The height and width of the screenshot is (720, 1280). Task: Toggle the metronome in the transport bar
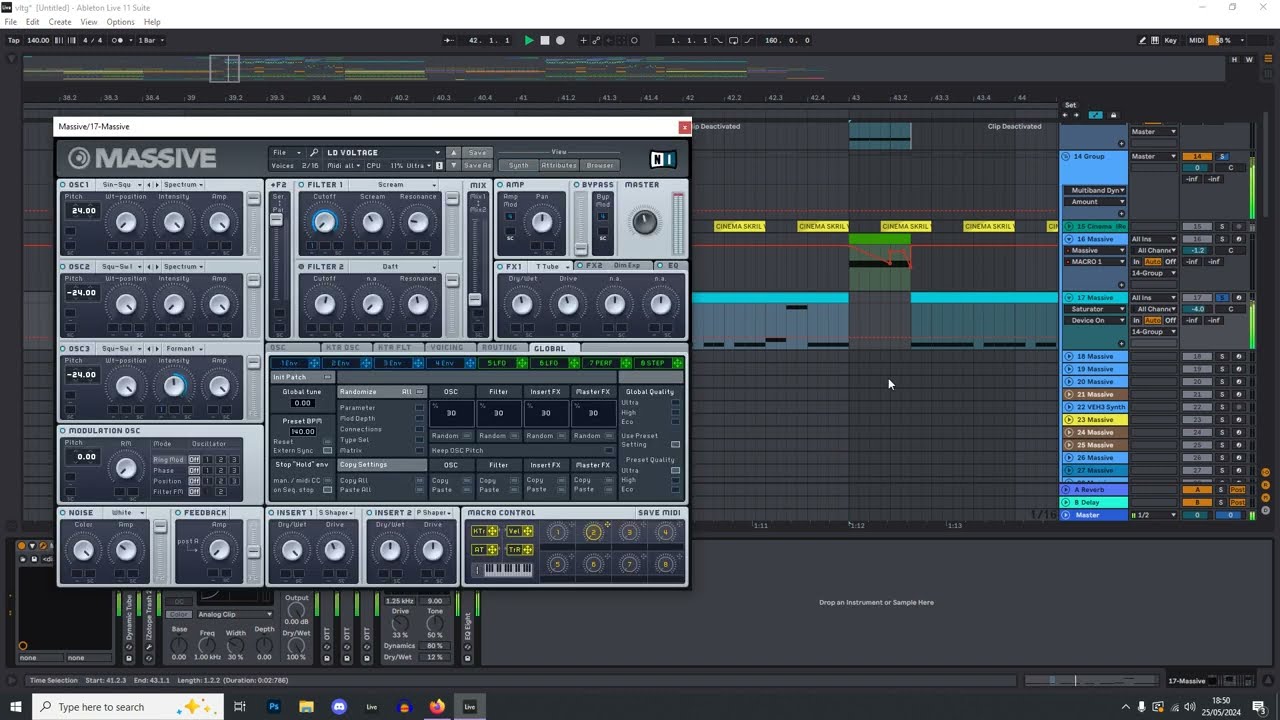pos(119,40)
